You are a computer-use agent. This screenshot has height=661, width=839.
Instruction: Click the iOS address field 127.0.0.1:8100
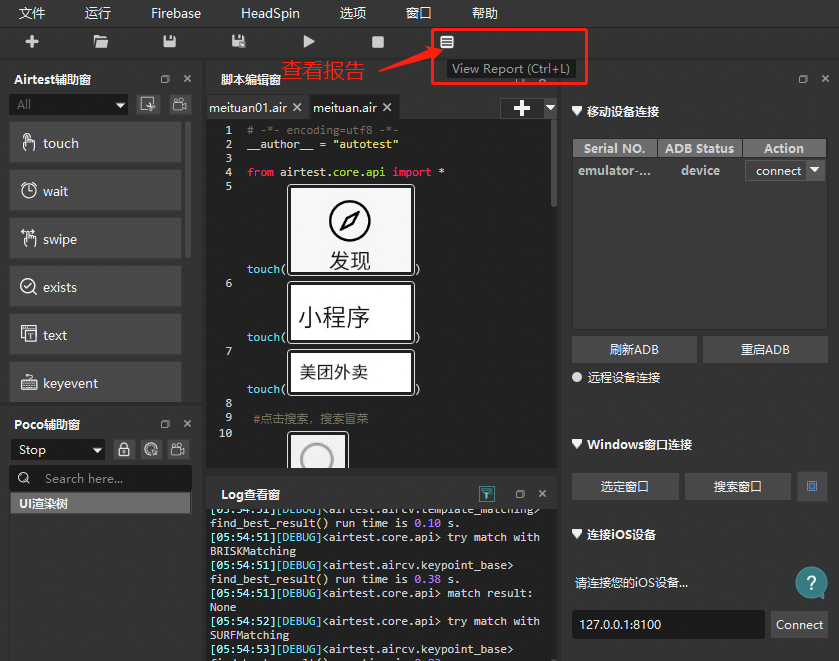click(668, 625)
